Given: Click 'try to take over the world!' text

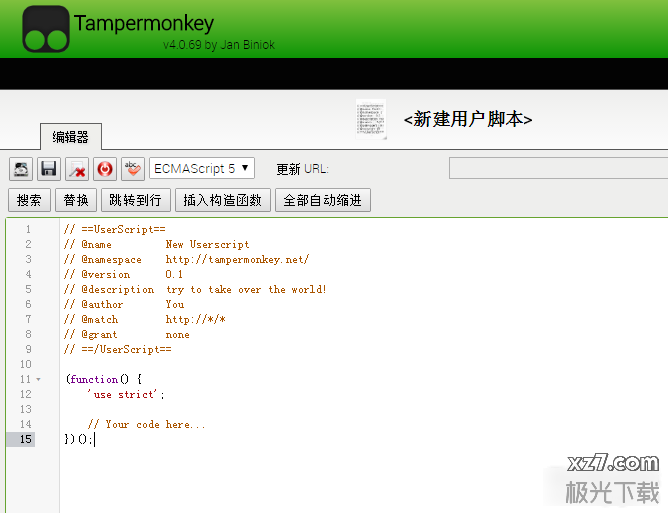Looking at the screenshot, I should (x=246, y=289).
